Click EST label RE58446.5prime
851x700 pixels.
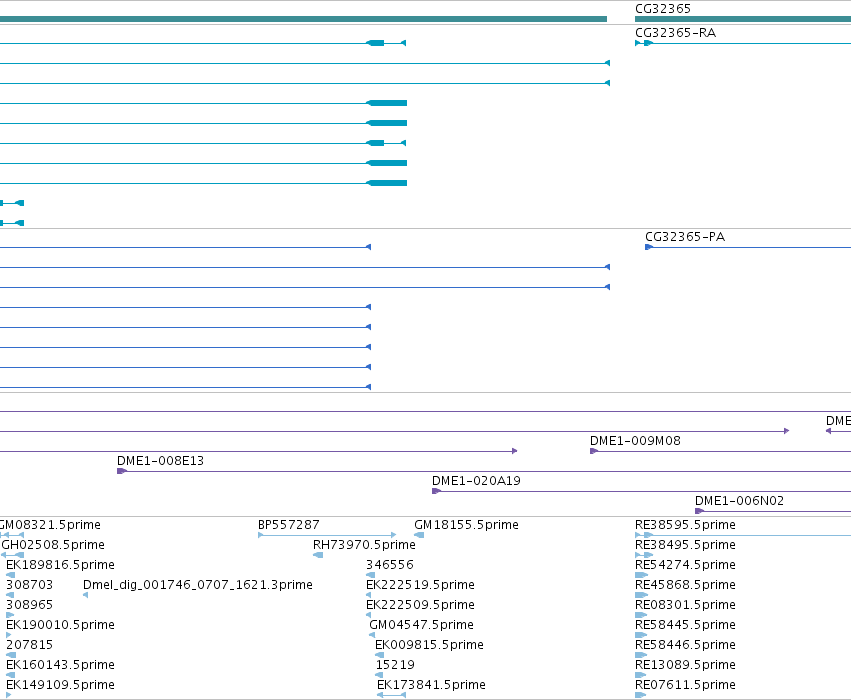coord(685,645)
